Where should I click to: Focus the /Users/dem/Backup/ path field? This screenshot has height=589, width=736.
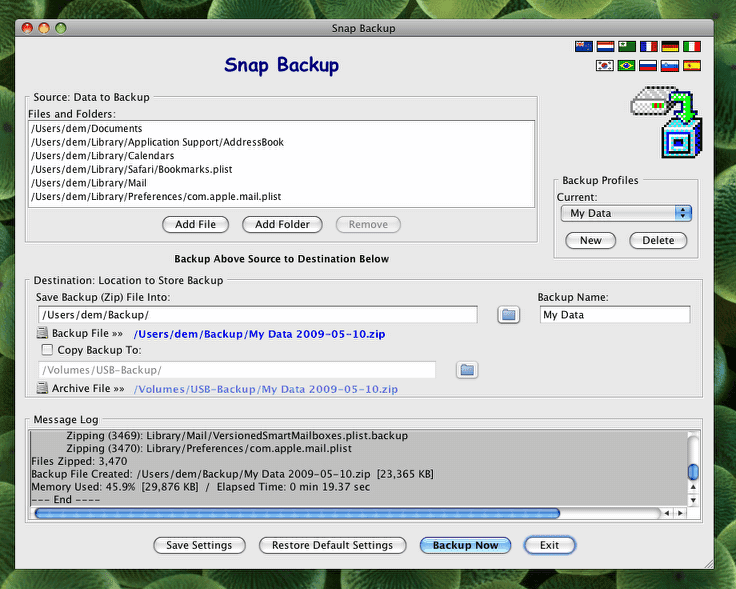[258, 314]
